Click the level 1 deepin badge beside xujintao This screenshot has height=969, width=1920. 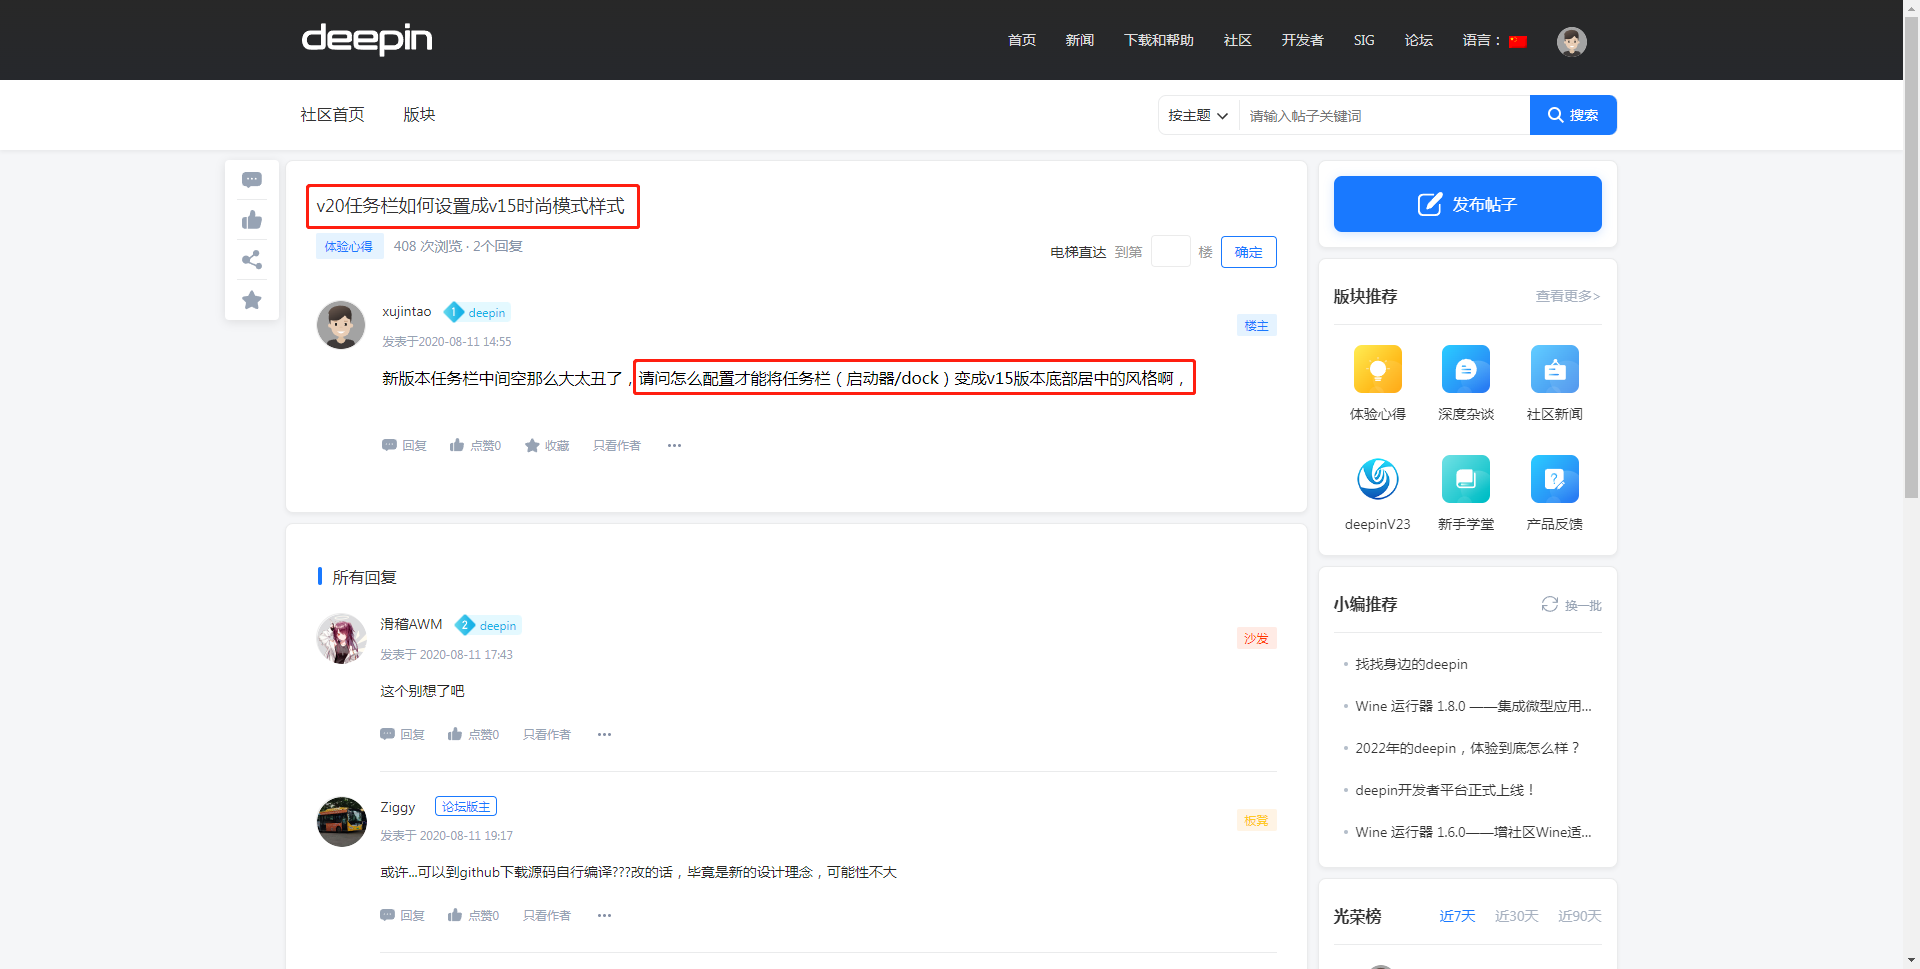477,312
